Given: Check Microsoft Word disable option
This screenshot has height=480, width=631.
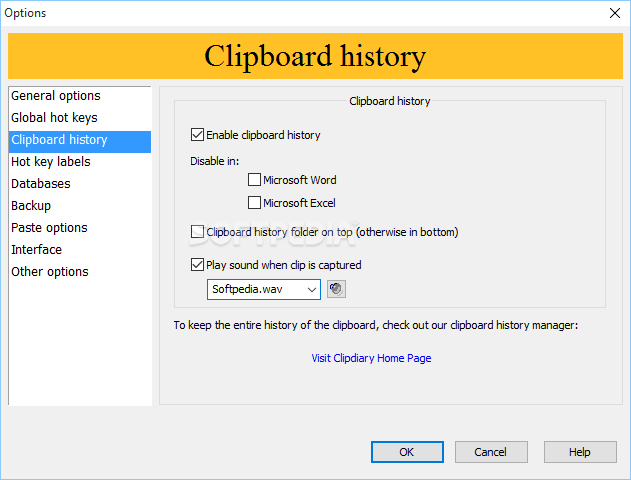Looking at the screenshot, I should tap(254, 179).
